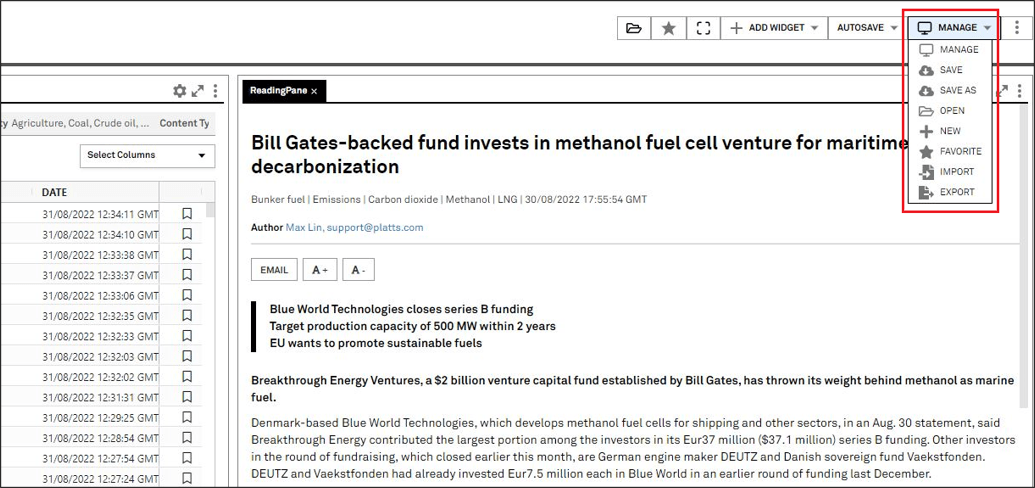The height and width of the screenshot is (488, 1035).
Task: Toggle bookmark for the 12:29:25 GMT row
Action: coord(187,417)
